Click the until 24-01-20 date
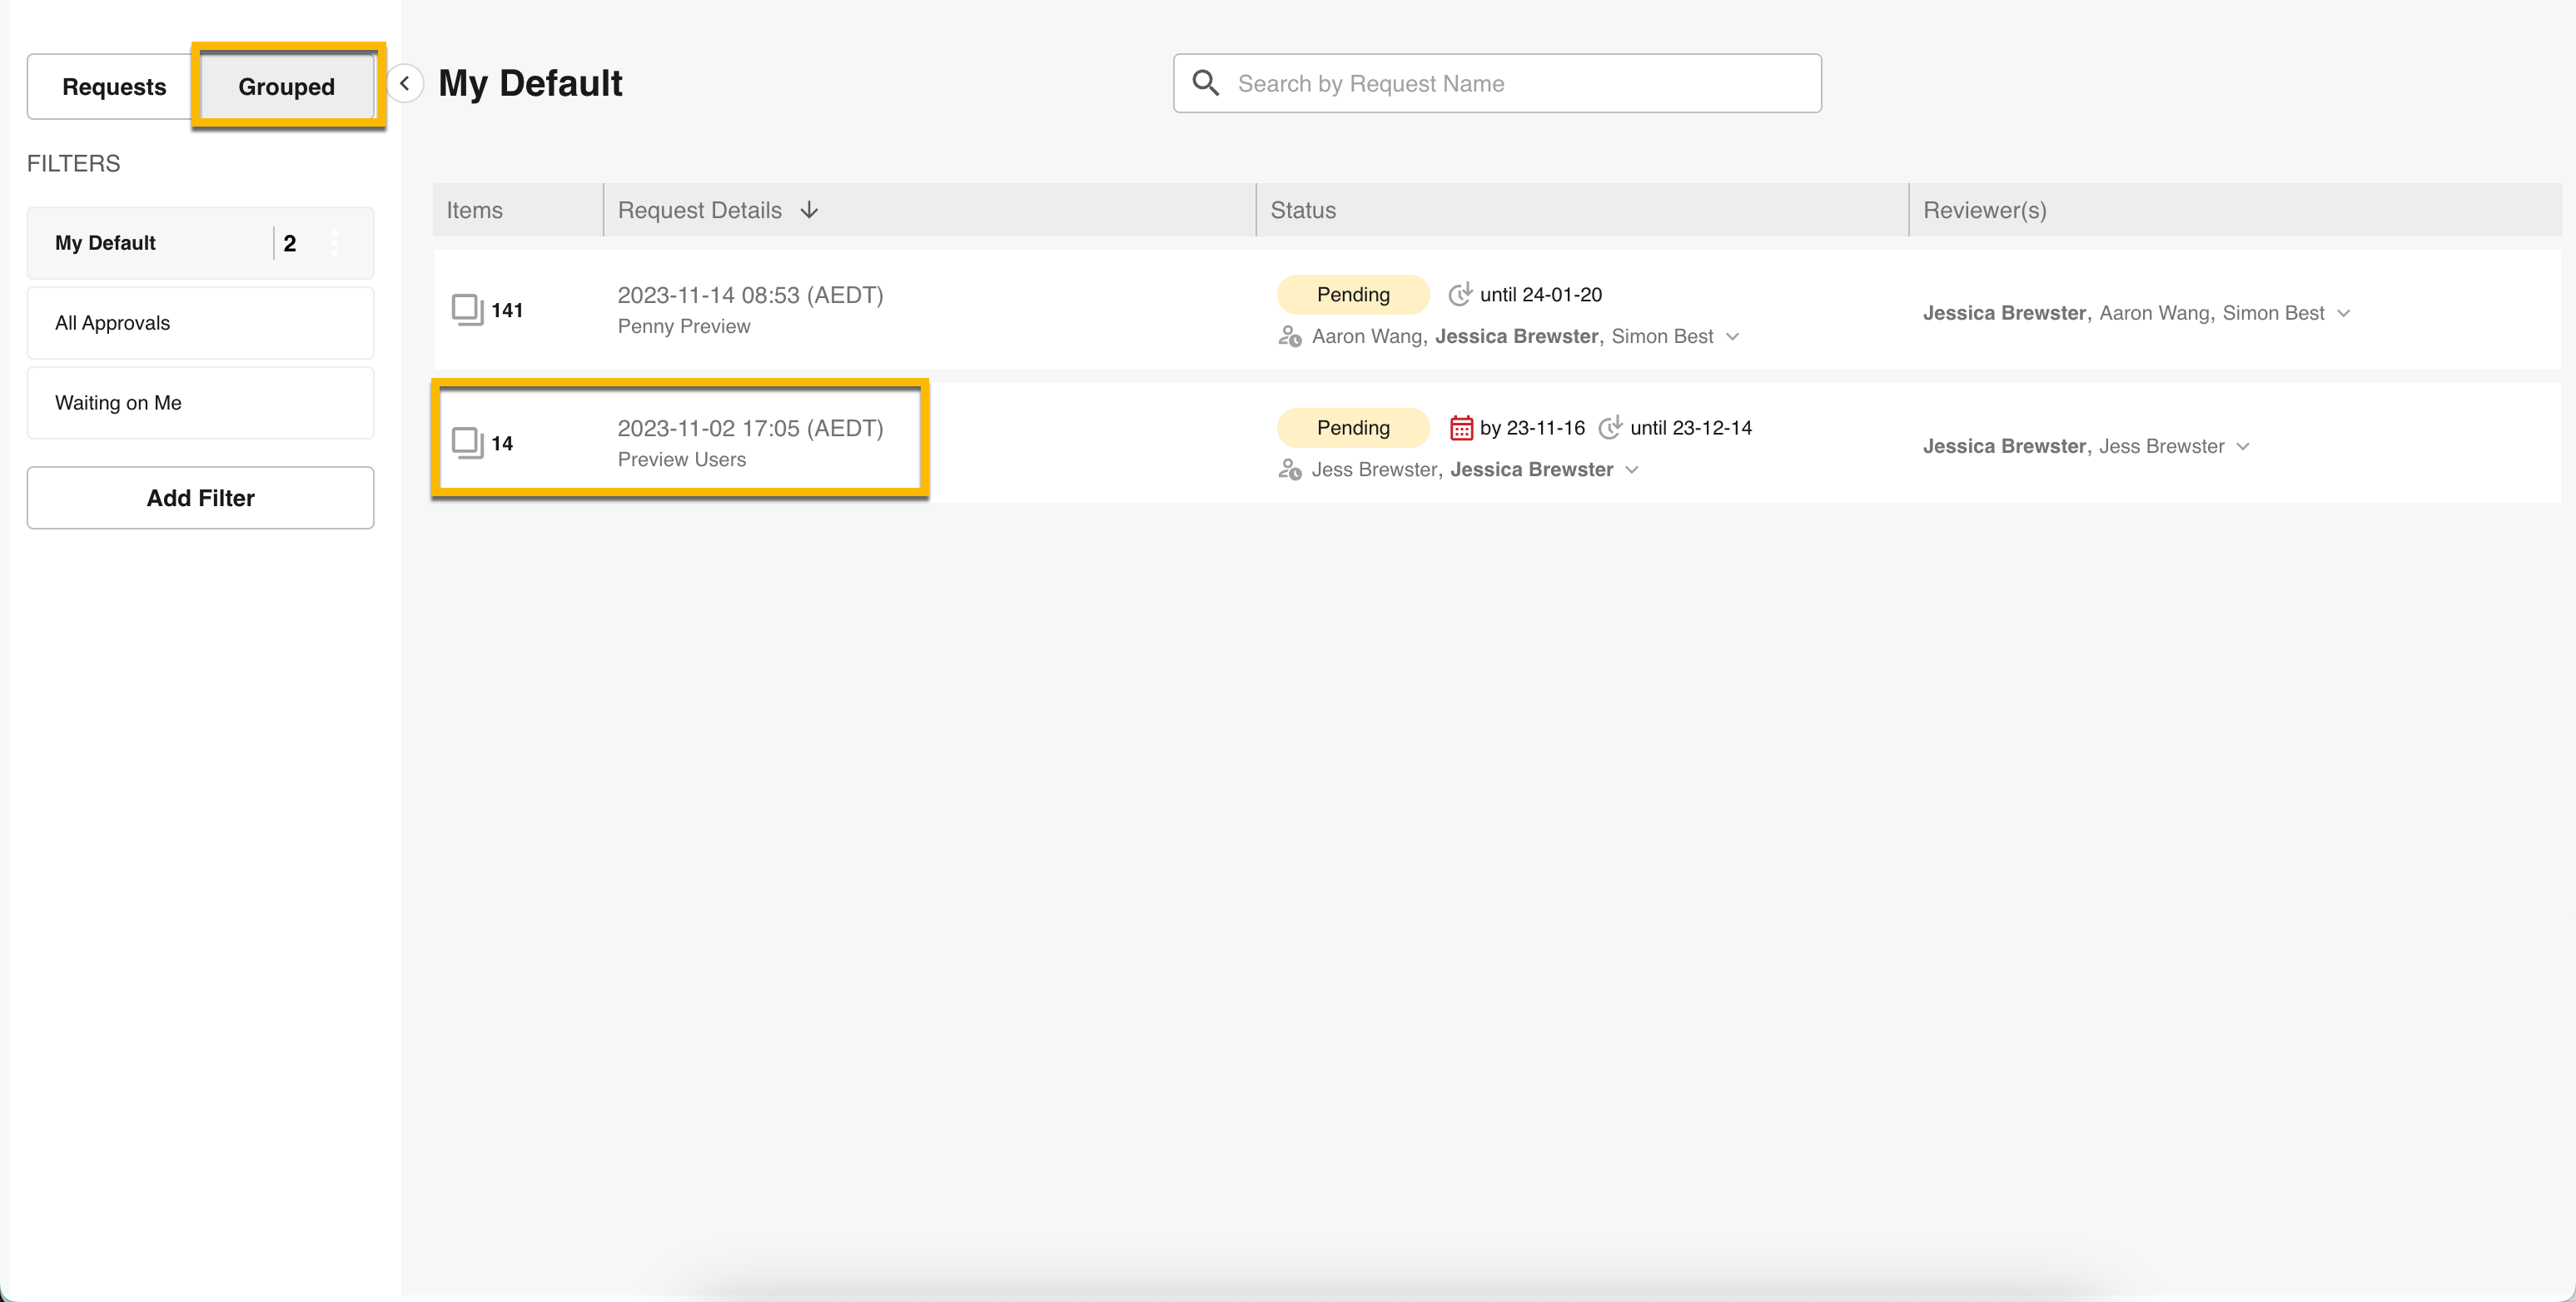 click(x=1541, y=294)
